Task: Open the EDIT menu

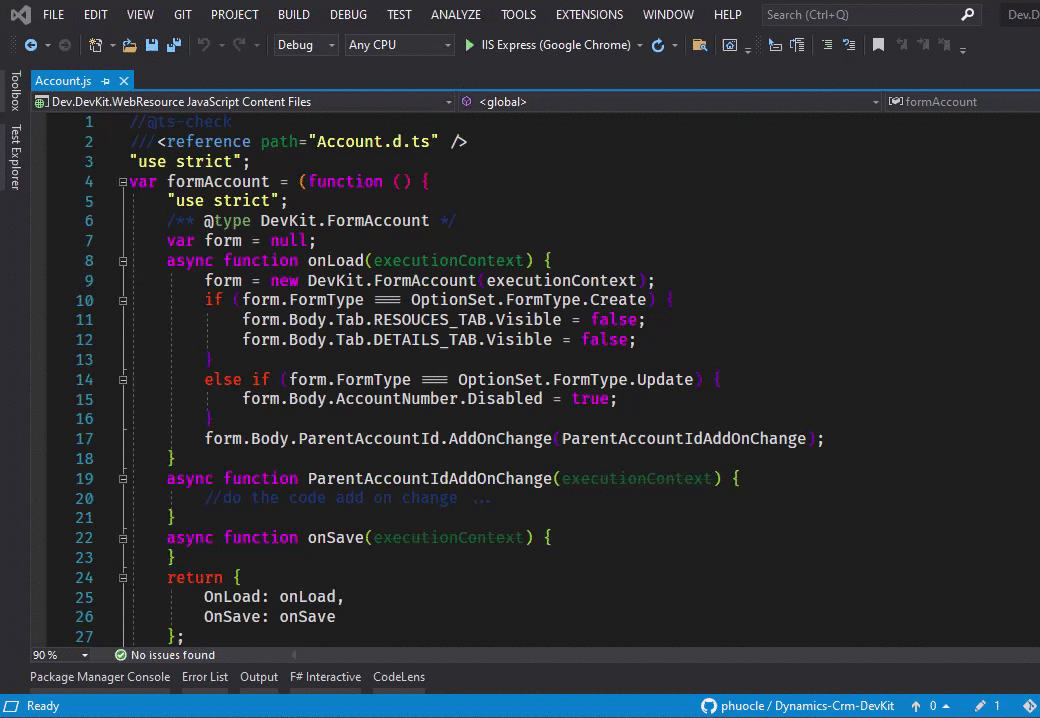Action: (96, 14)
